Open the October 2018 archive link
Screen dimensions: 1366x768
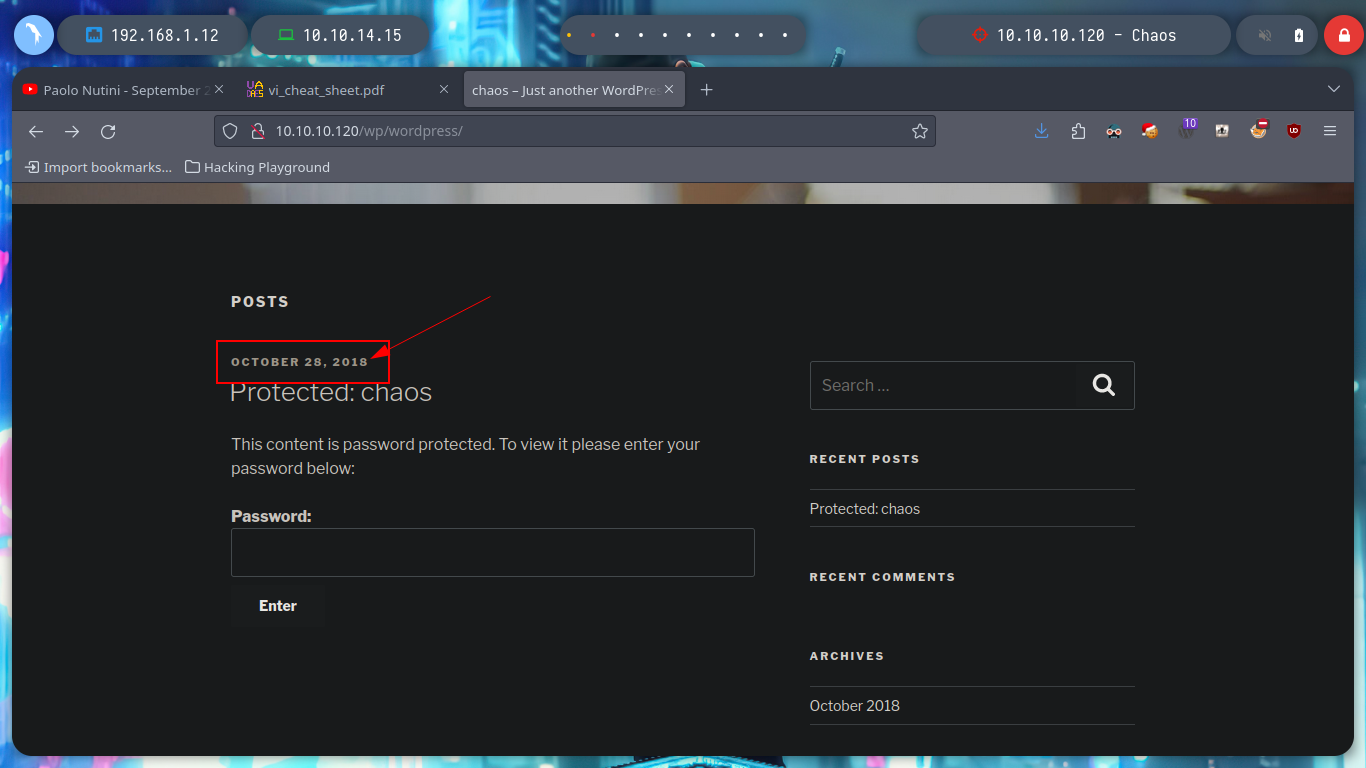(x=855, y=705)
